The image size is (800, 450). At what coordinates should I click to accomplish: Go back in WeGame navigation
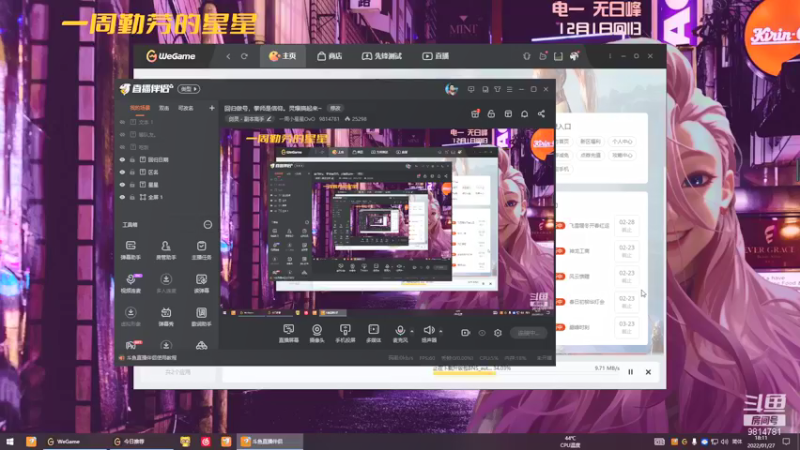tap(228, 56)
